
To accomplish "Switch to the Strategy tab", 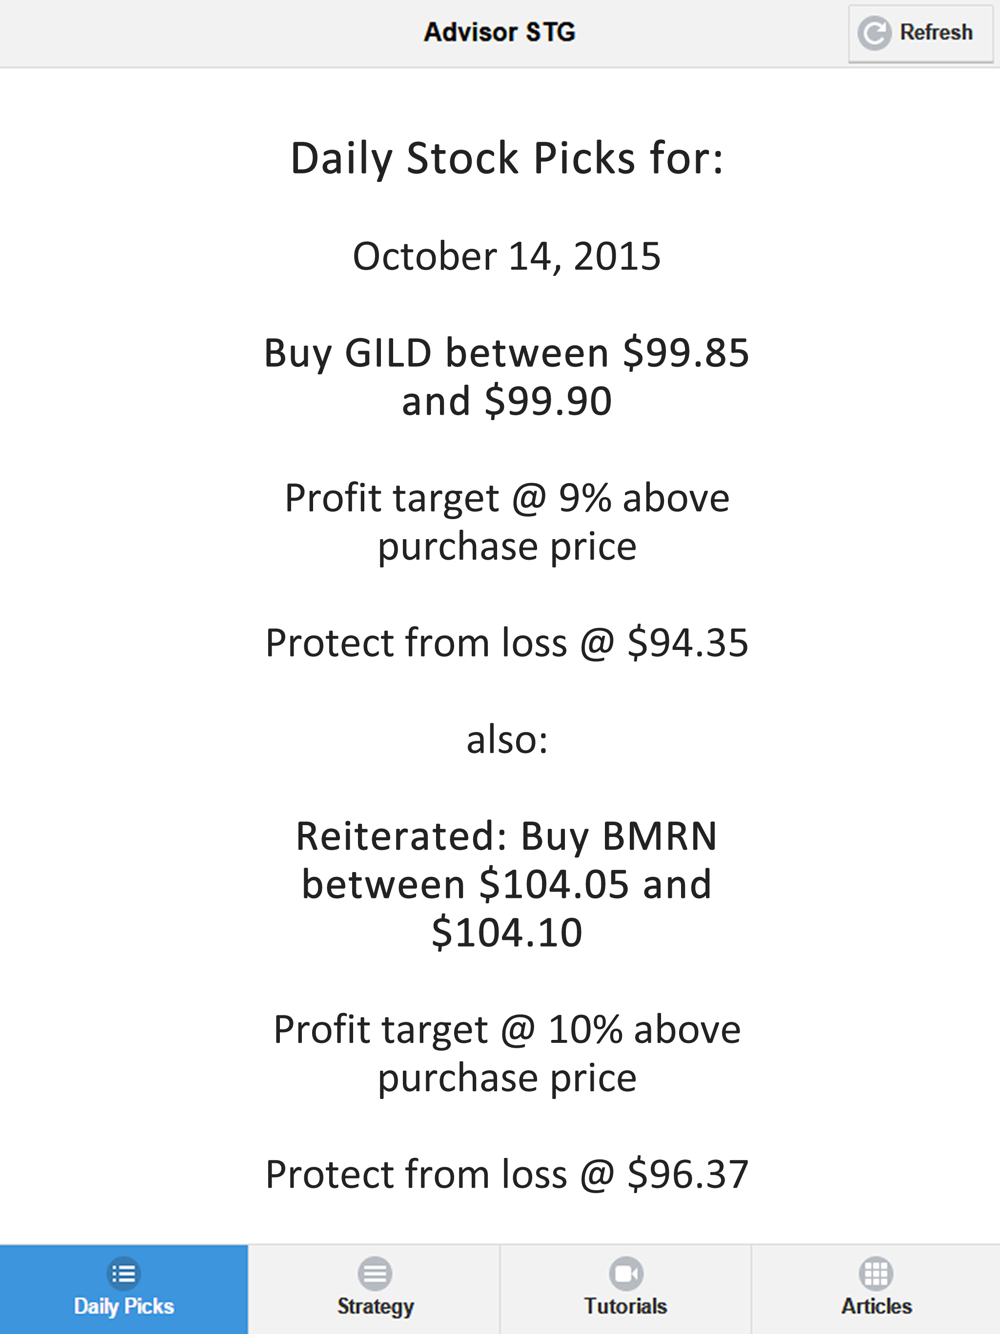I will [x=375, y=1289].
